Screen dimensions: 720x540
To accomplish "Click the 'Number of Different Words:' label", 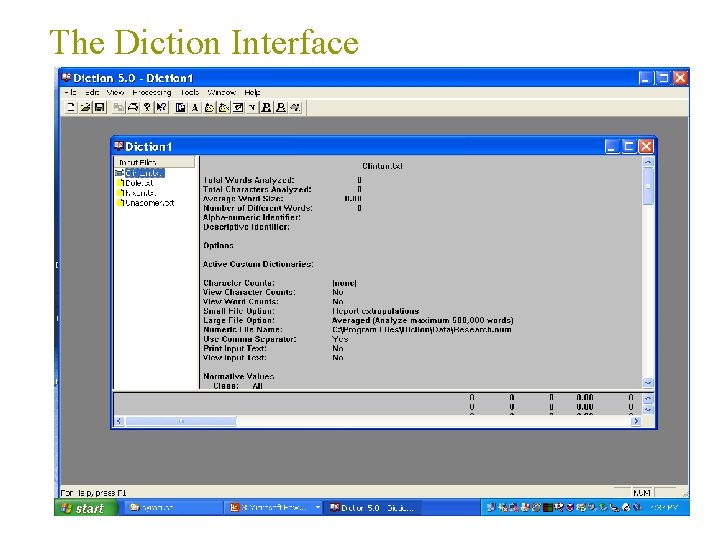I will coord(258,208).
